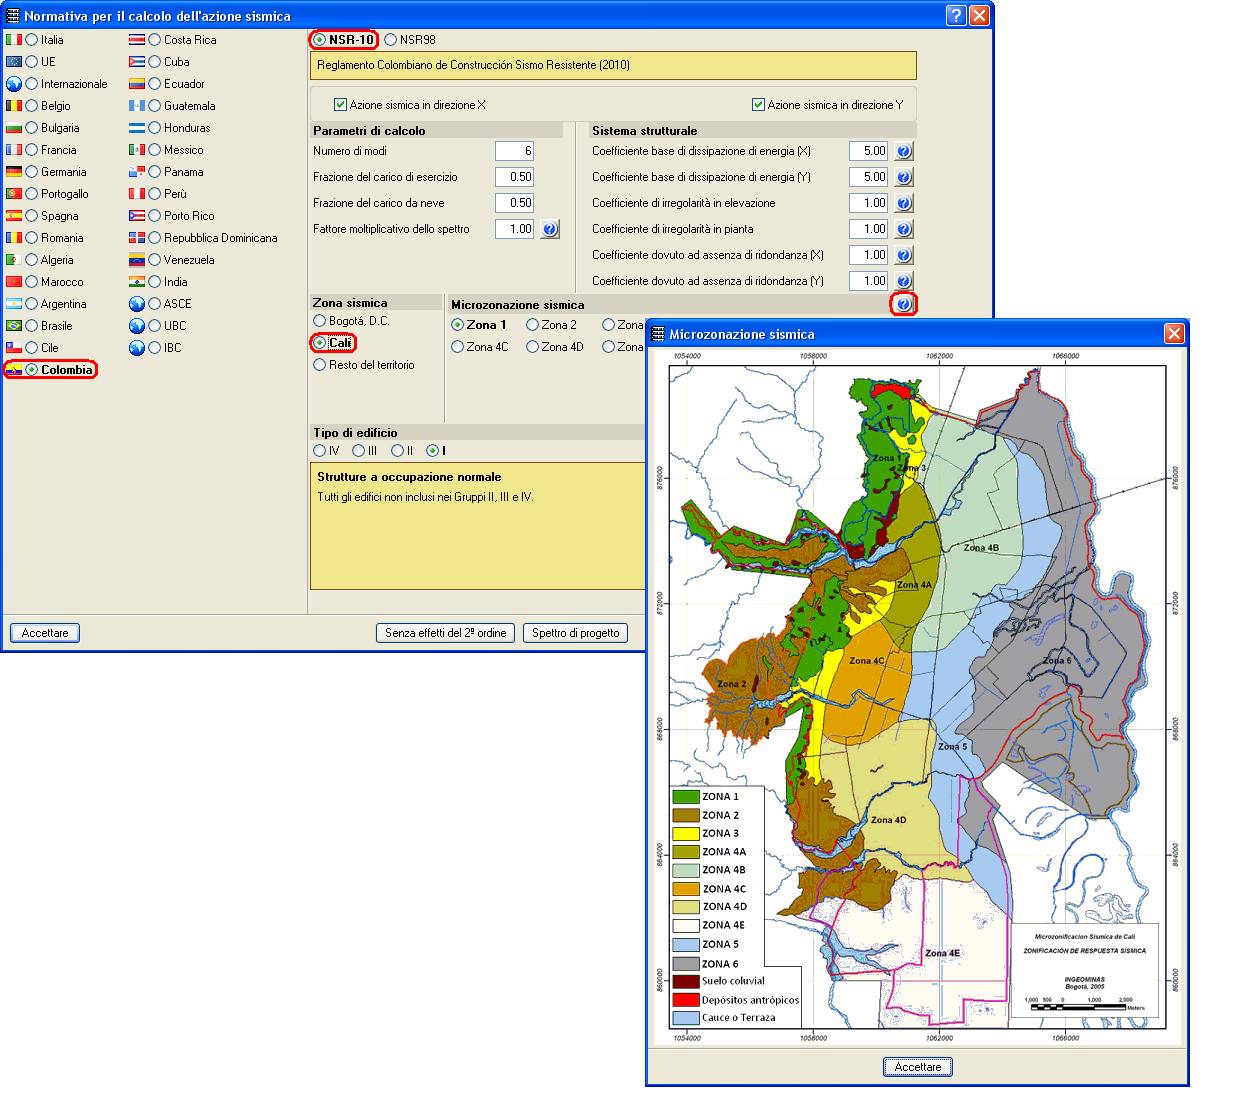Screen dimensions: 1243x1099
Task: Select Resto del territorio zone
Action: click(320, 365)
